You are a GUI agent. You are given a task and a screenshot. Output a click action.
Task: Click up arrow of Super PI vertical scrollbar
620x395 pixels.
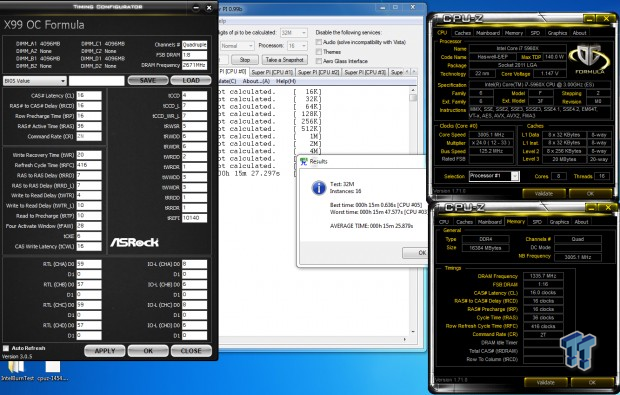[x=413, y=91]
